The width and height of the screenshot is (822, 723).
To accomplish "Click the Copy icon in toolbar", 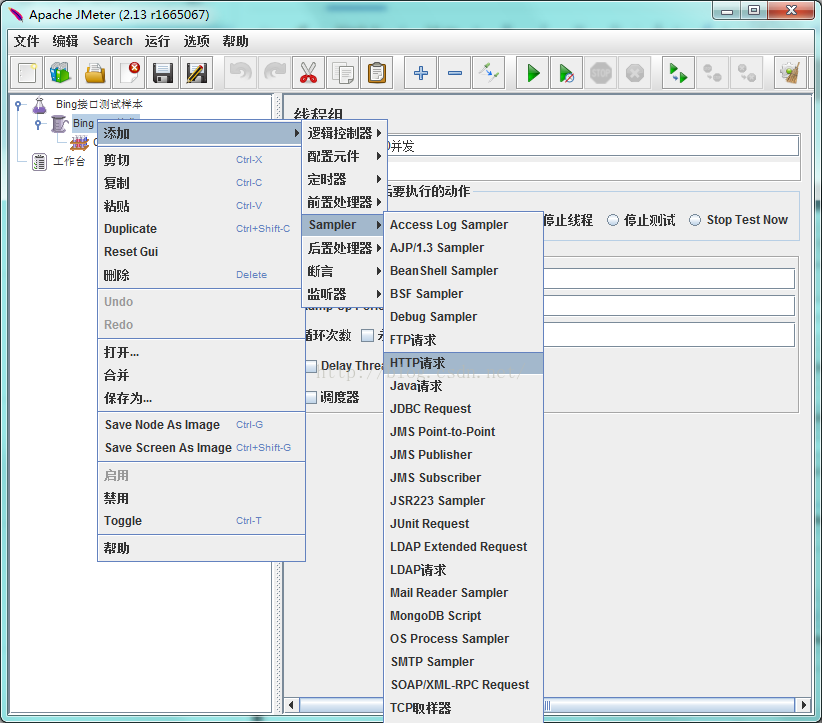I will click(x=343, y=73).
